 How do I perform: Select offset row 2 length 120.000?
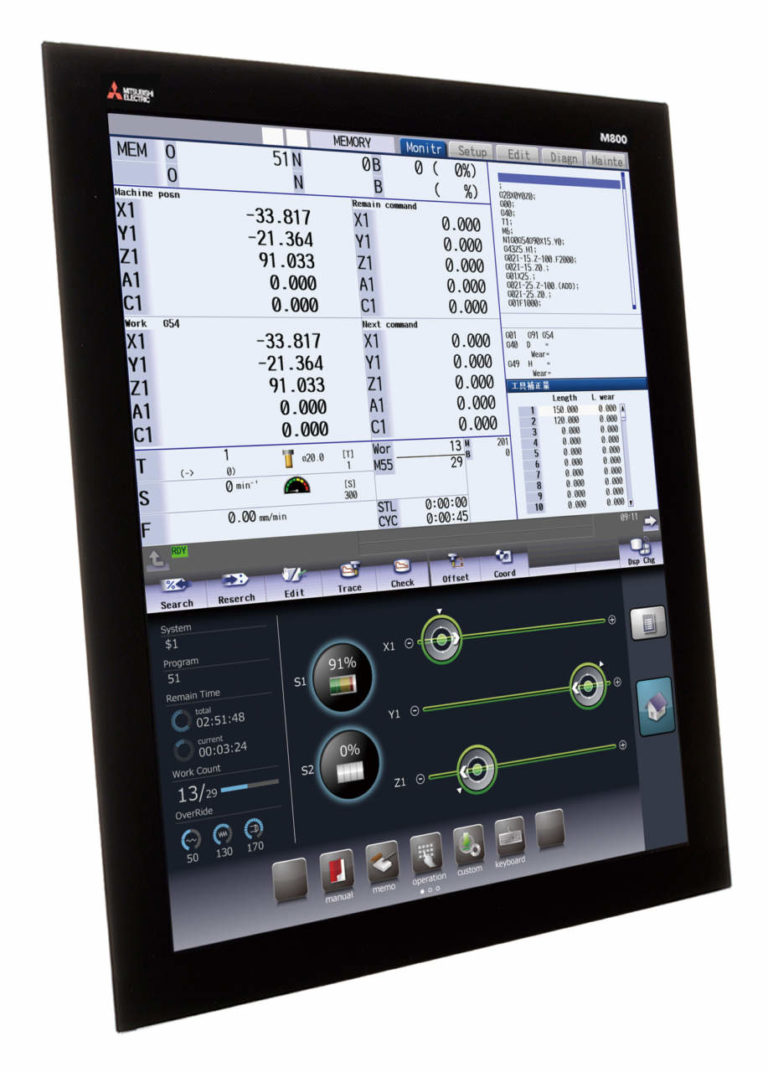pyautogui.click(x=566, y=420)
